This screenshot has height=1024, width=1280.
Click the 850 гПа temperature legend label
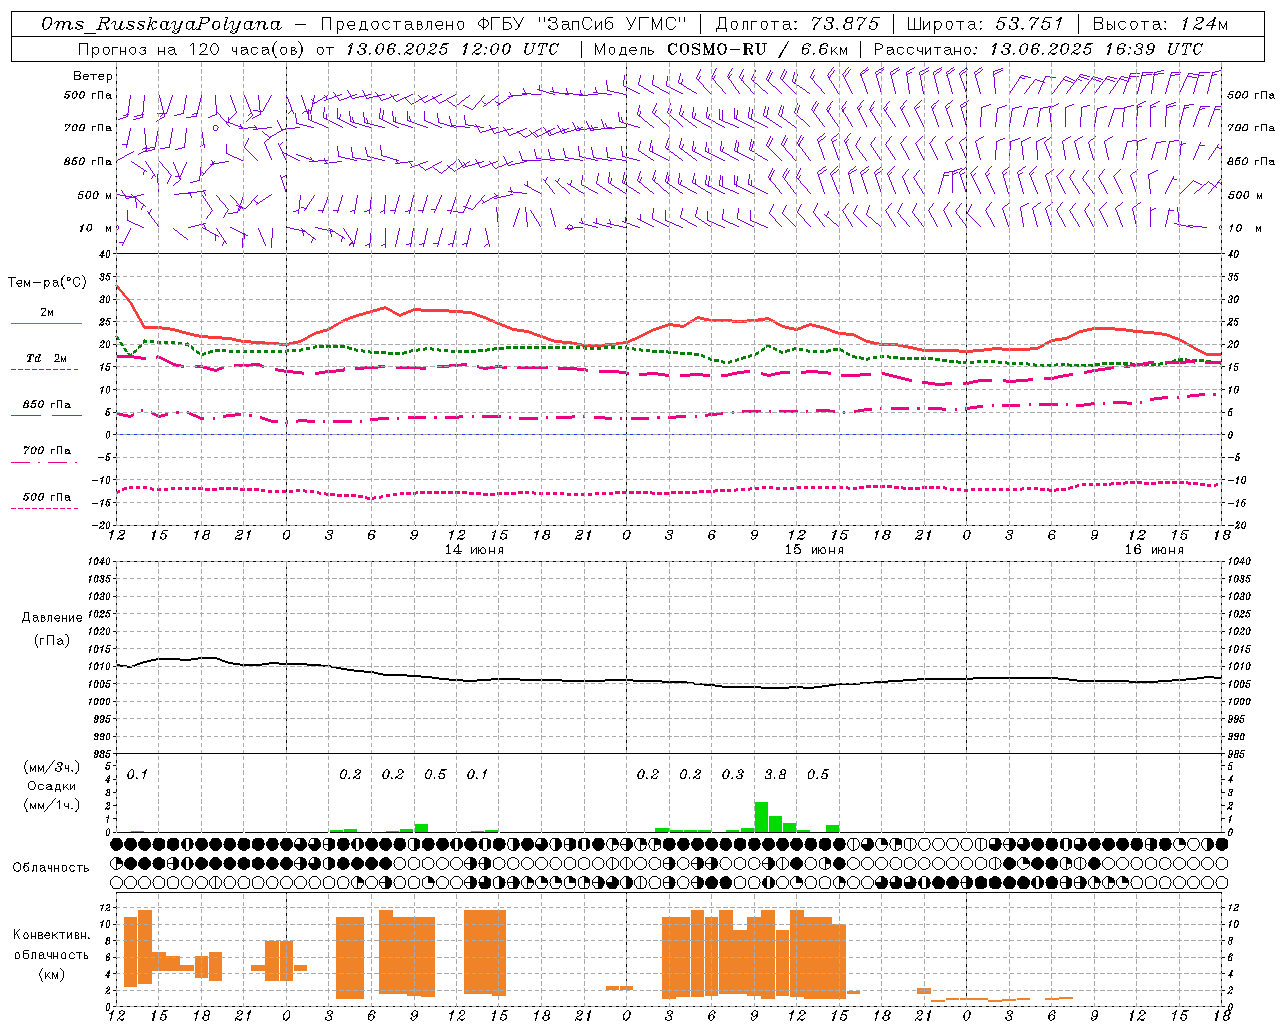pos(47,405)
